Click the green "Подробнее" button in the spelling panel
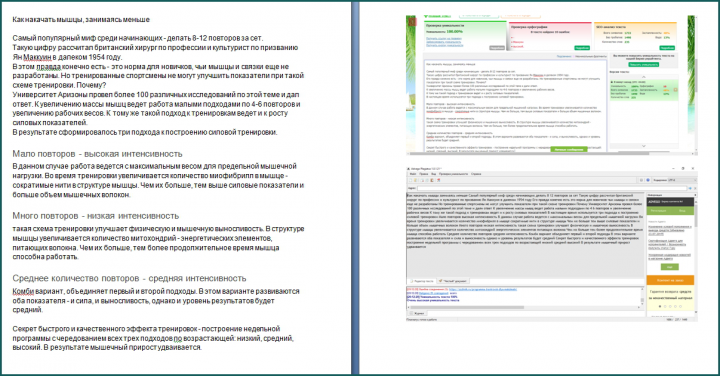Screen dimensions: 720x376 (x=582, y=48)
